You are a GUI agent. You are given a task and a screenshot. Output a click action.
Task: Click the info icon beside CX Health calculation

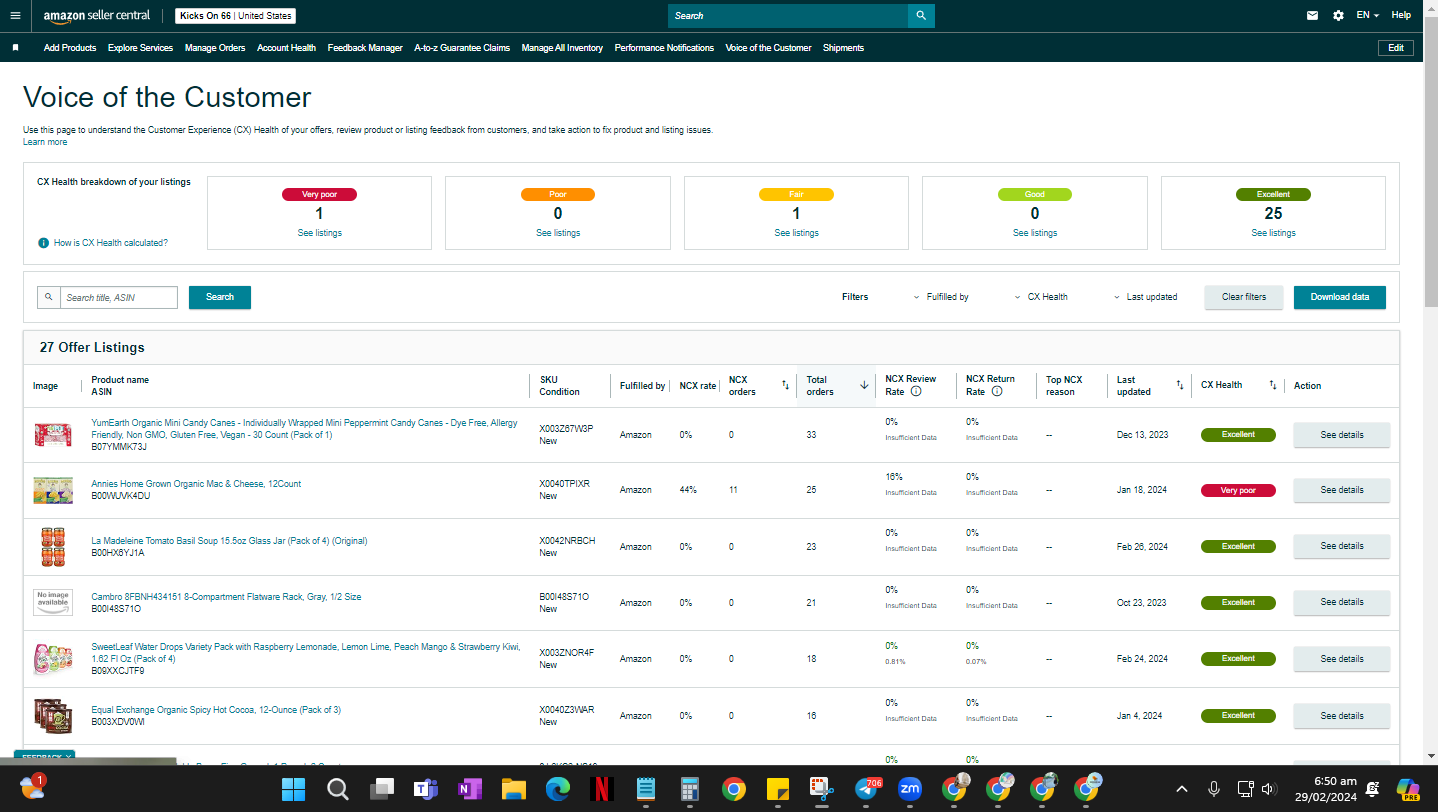pyautogui.click(x=43, y=243)
